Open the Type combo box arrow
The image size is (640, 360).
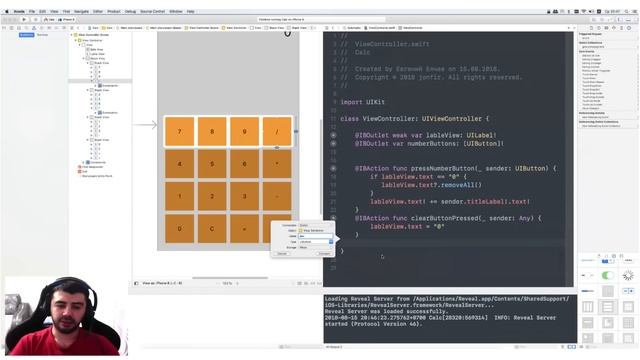point(331,242)
